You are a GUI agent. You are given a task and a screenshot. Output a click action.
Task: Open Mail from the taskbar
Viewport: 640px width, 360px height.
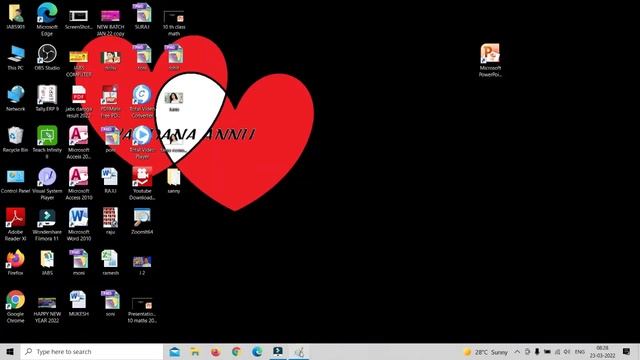pos(175,351)
